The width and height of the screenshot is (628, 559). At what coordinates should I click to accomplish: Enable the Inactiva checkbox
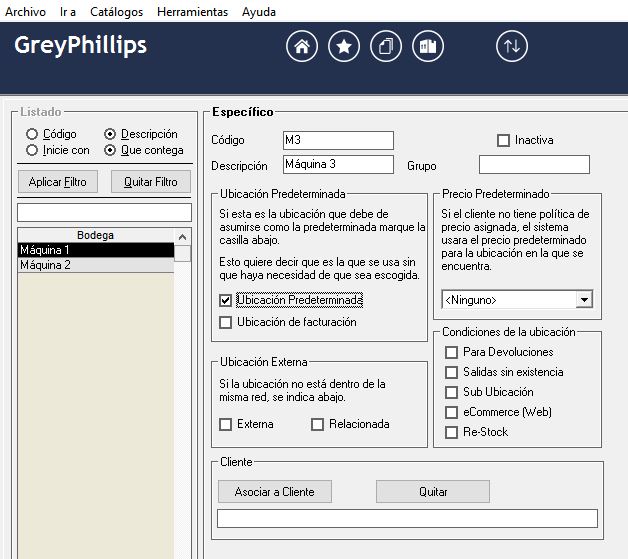503,140
